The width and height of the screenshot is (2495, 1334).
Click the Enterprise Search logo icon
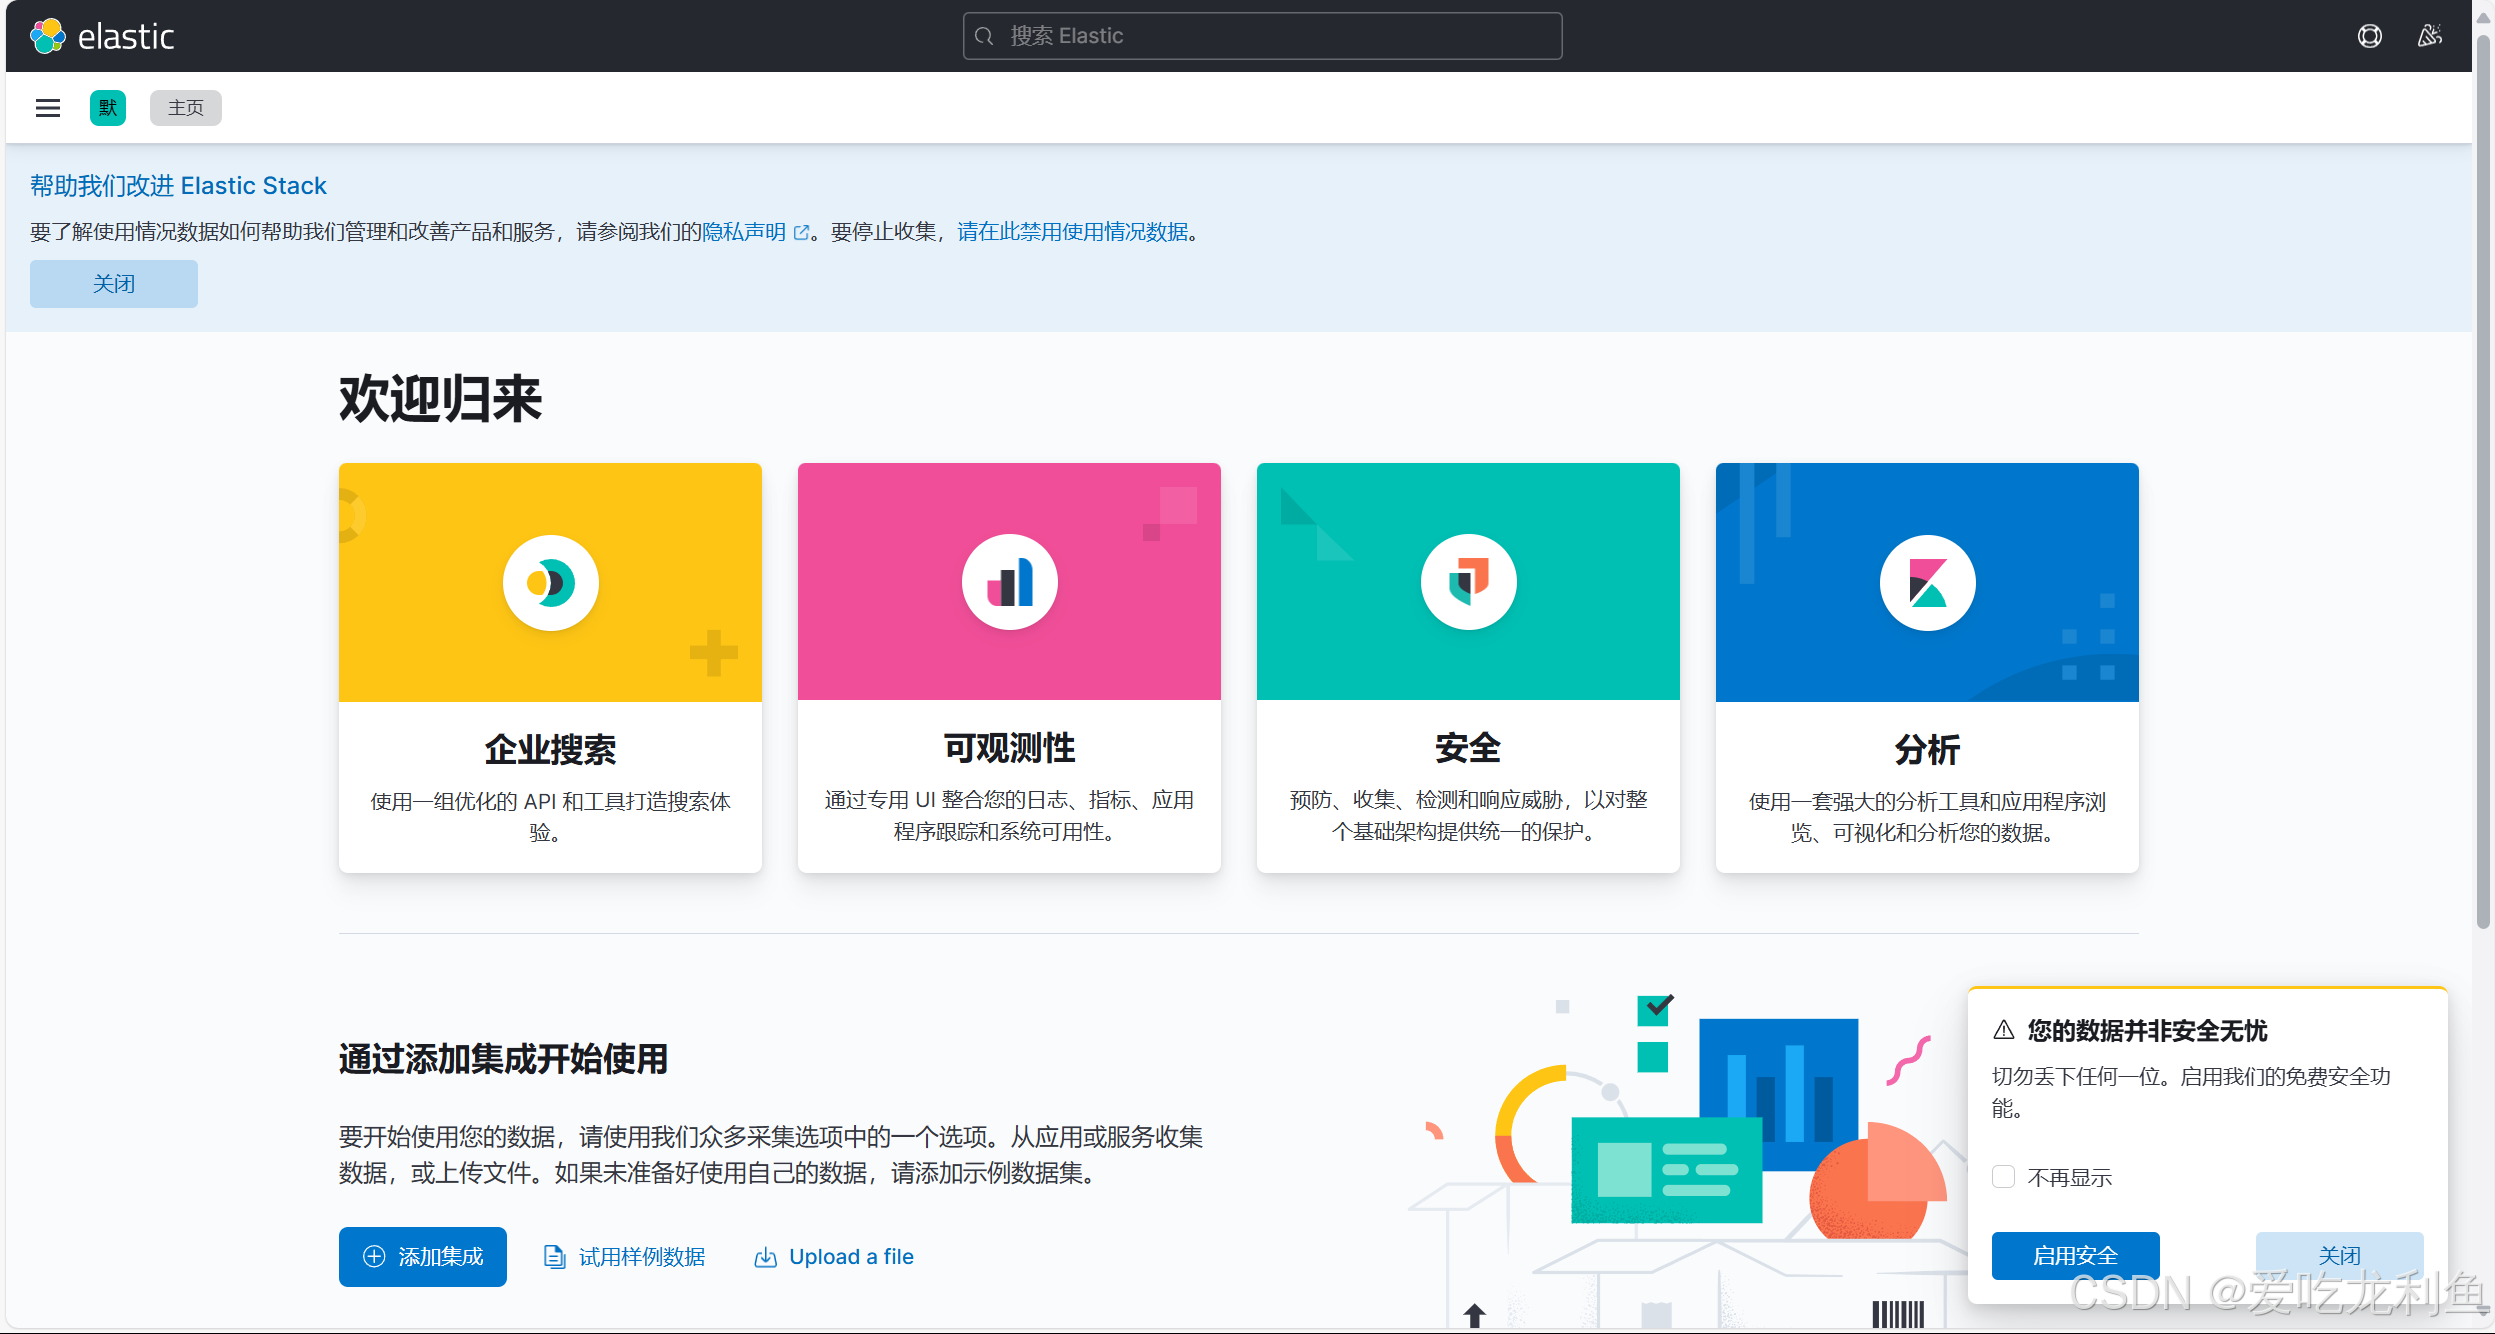pyautogui.click(x=551, y=583)
